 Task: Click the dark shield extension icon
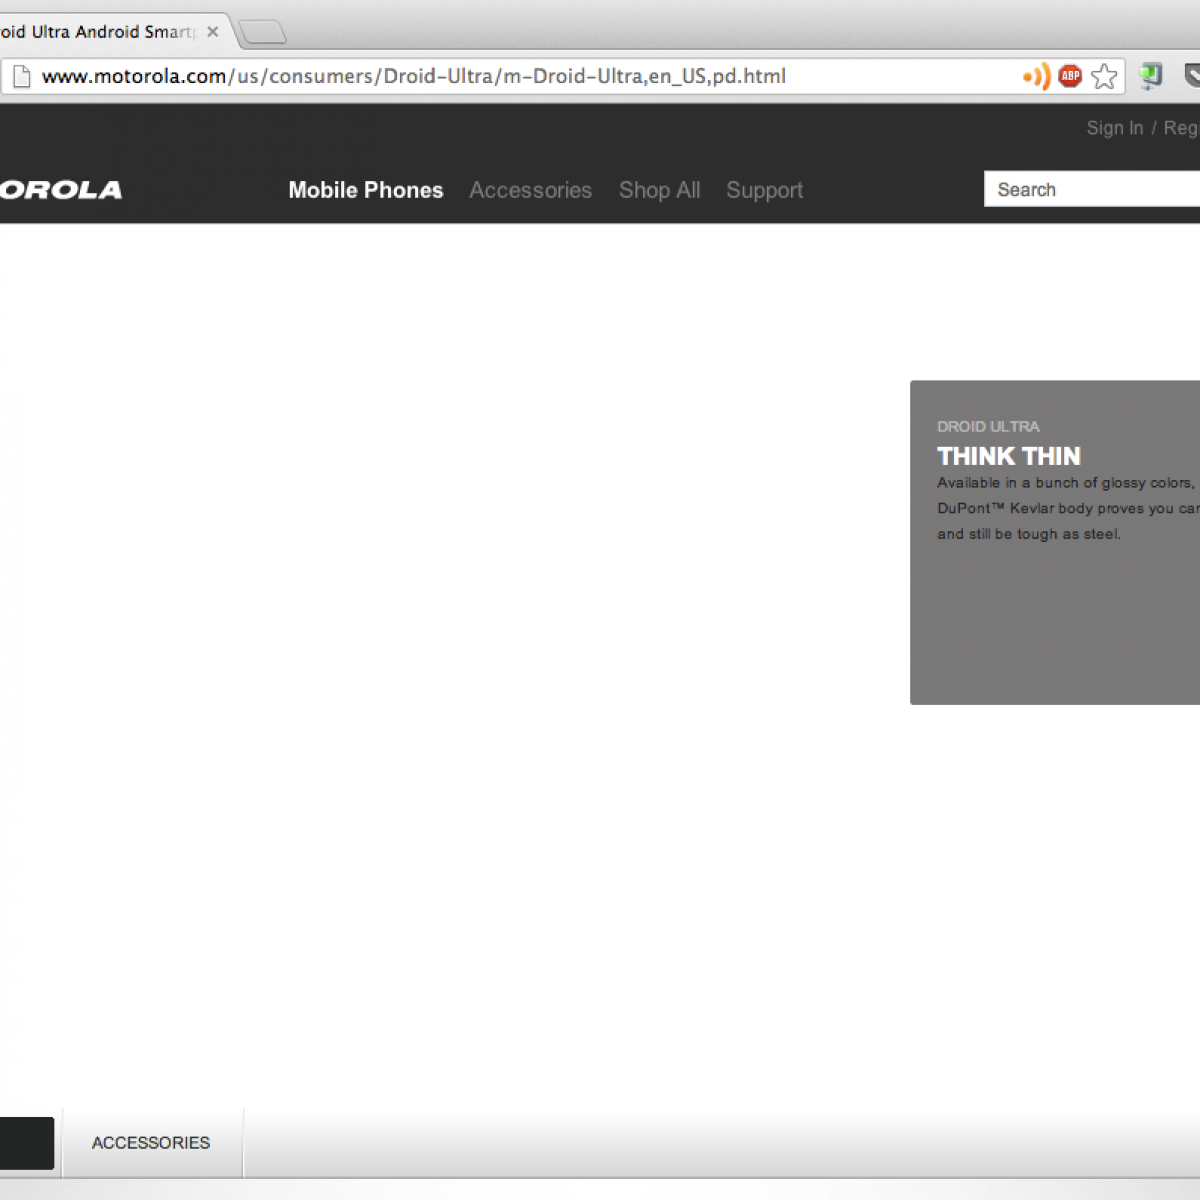(1192, 76)
